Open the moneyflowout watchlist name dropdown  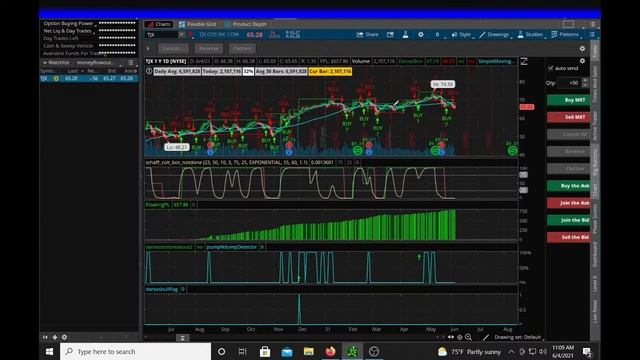click(x=98, y=63)
